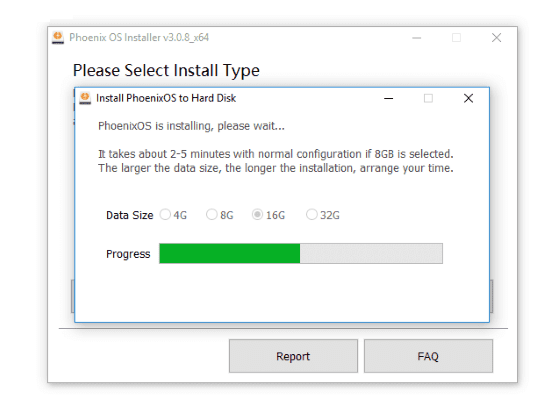The width and height of the screenshot is (560, 414).
Task: Close the Phoenix OS Installer main window
Action: pyautogui.click(x=496, y=38)
